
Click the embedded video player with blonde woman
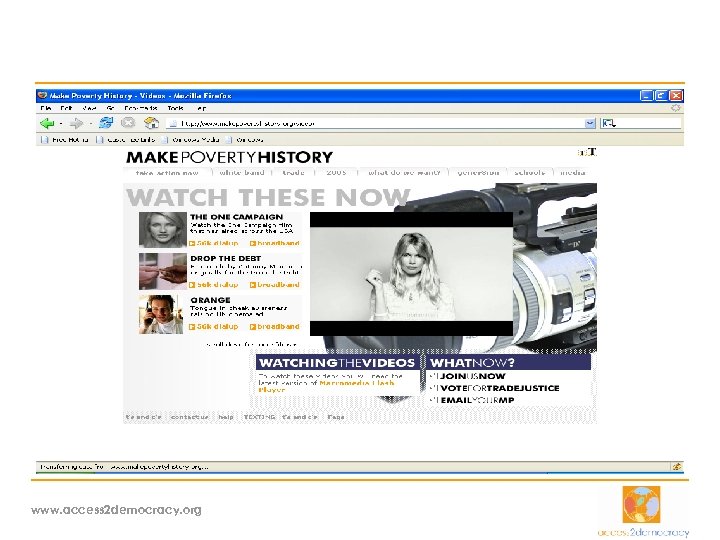[x=411, y=274]
